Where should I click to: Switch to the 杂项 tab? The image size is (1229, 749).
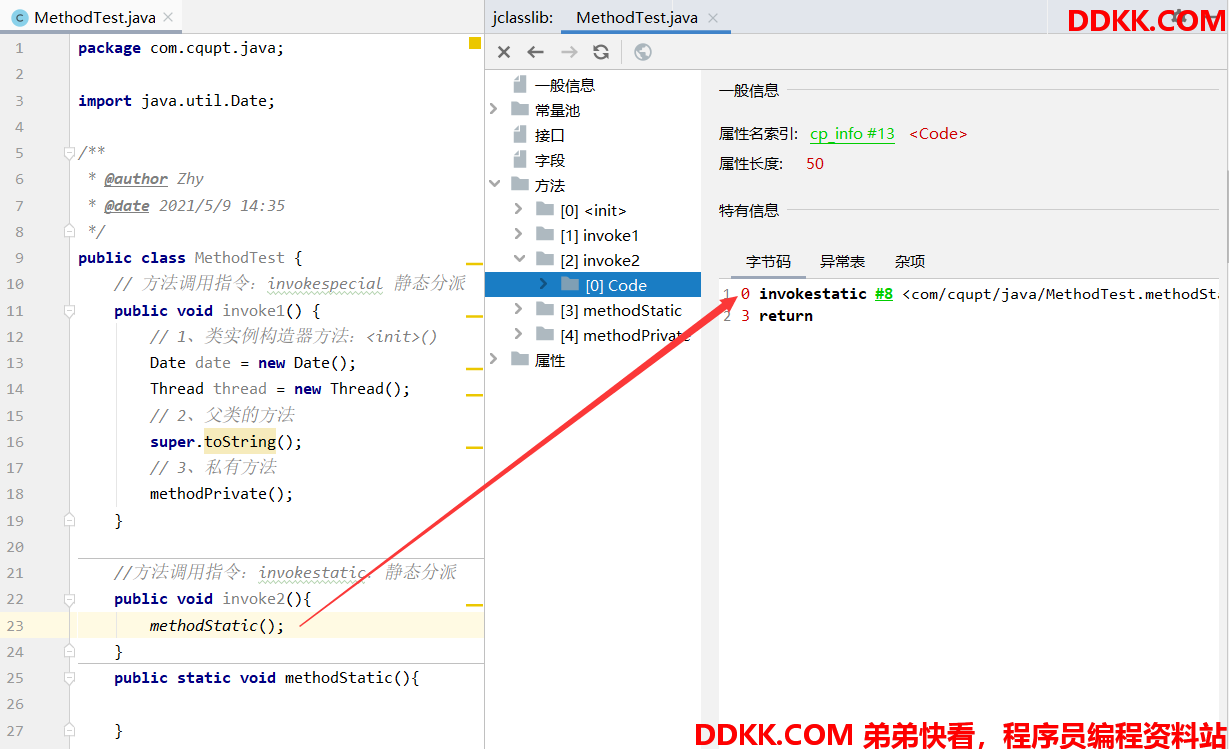pos(910,261)
